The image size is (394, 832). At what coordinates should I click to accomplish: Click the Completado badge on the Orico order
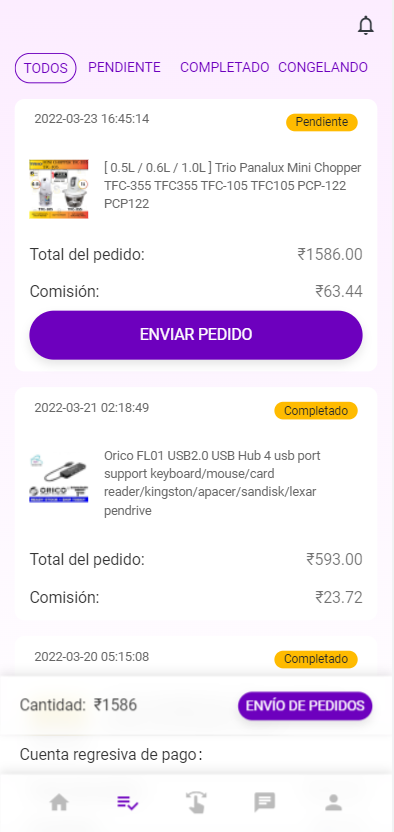(x=316, y=411)
